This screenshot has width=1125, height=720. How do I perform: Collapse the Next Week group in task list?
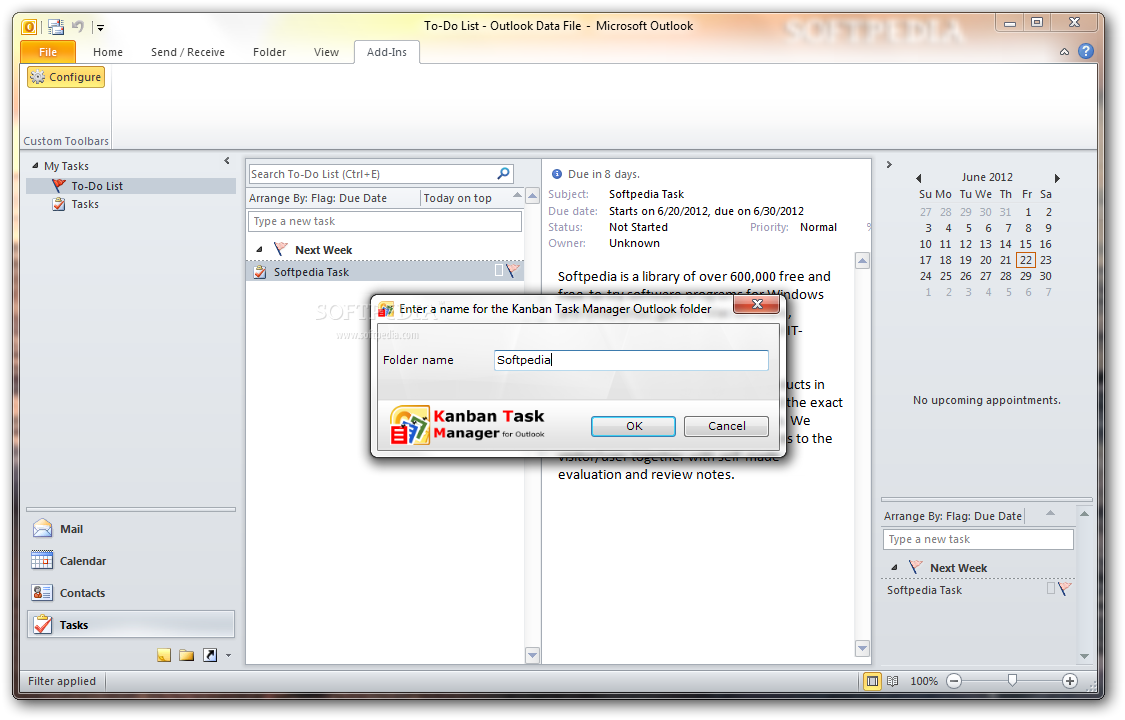259,250
